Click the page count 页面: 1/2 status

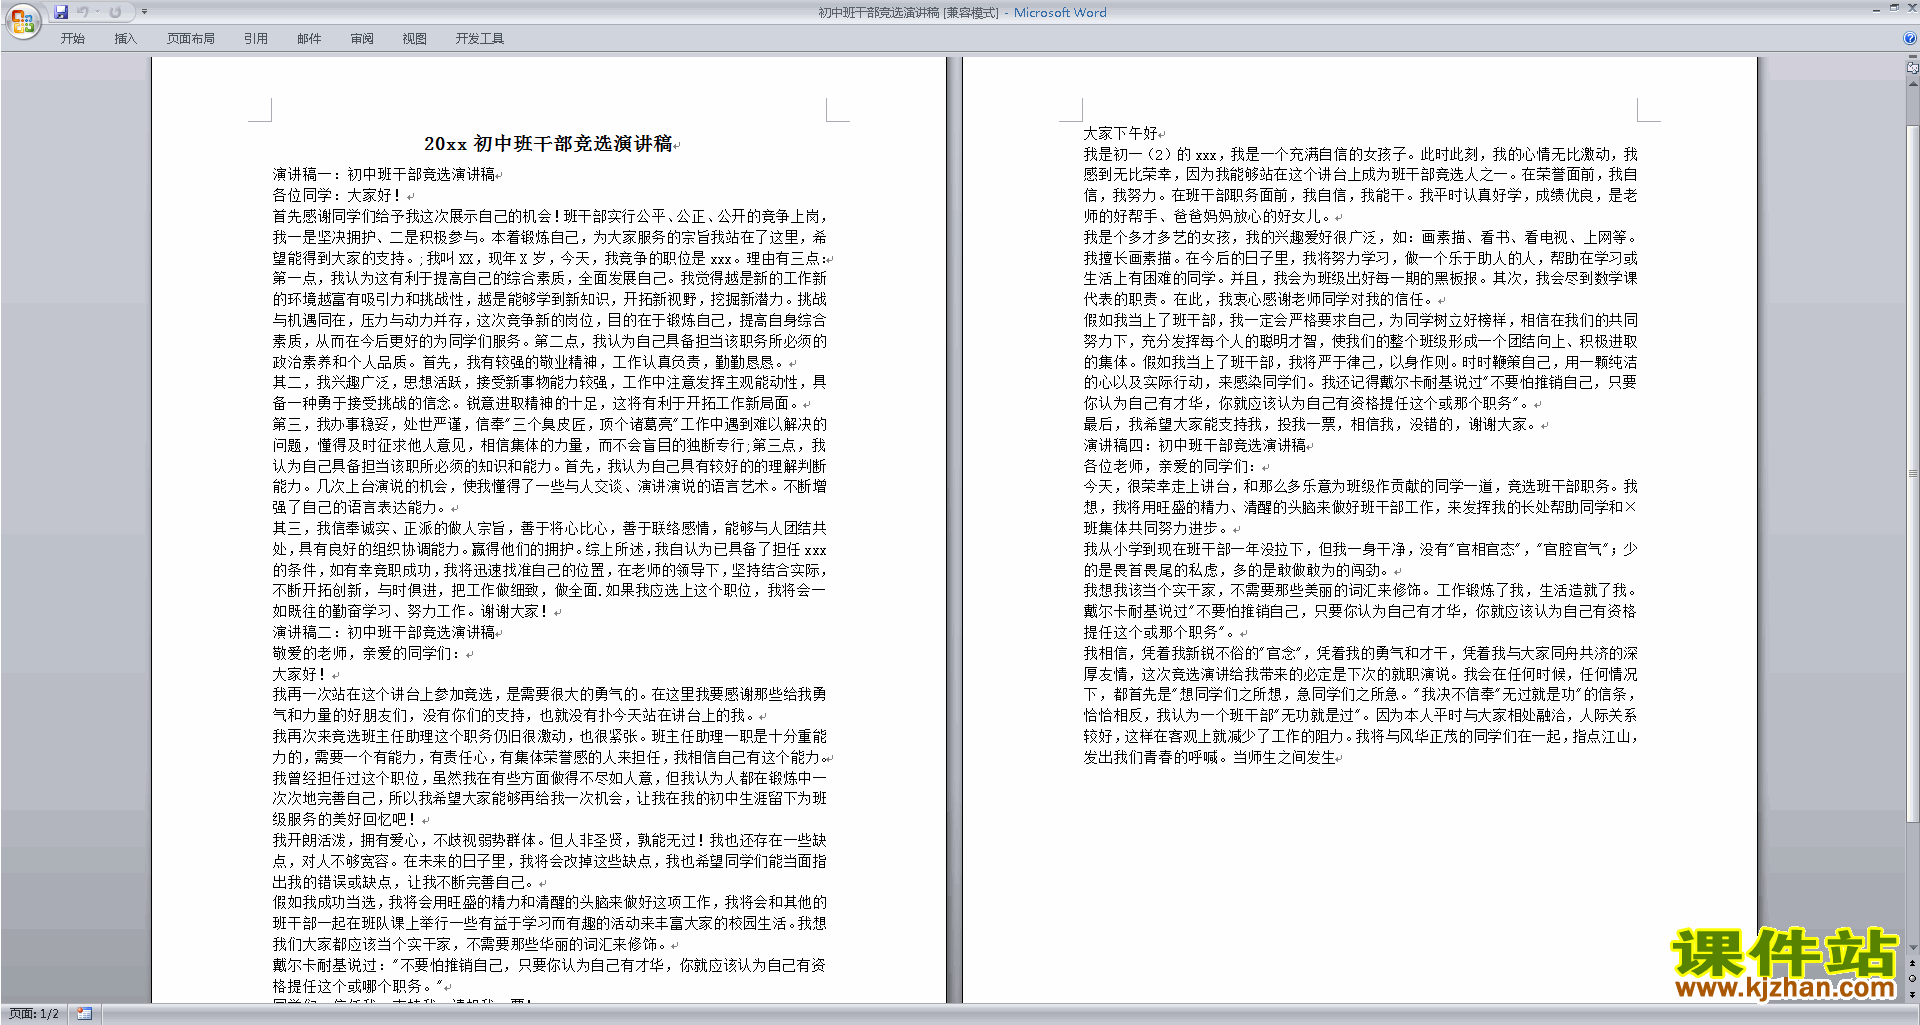click(x=34, y=1014)
